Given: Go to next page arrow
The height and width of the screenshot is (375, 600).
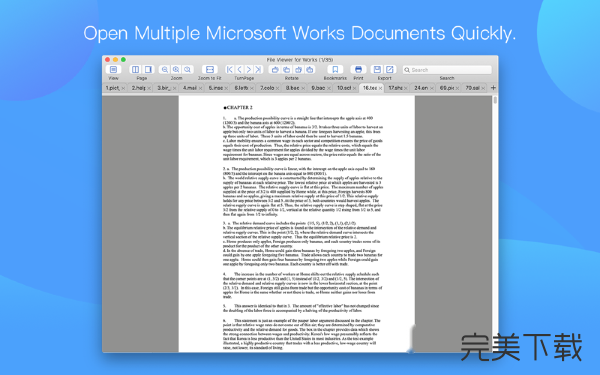Looking at the screenshot, I should tap(249, 69).
